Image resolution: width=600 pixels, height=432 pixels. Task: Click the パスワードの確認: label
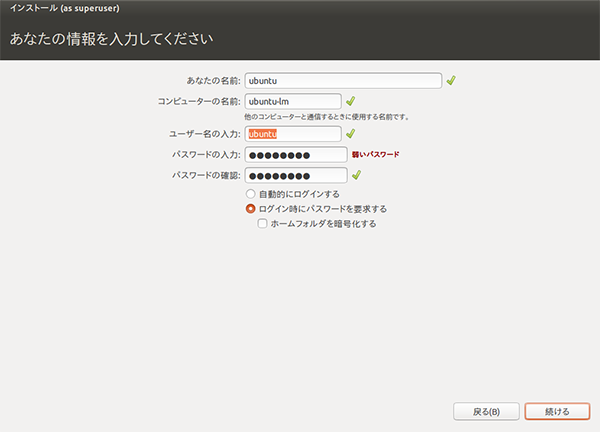coord(206,175)
